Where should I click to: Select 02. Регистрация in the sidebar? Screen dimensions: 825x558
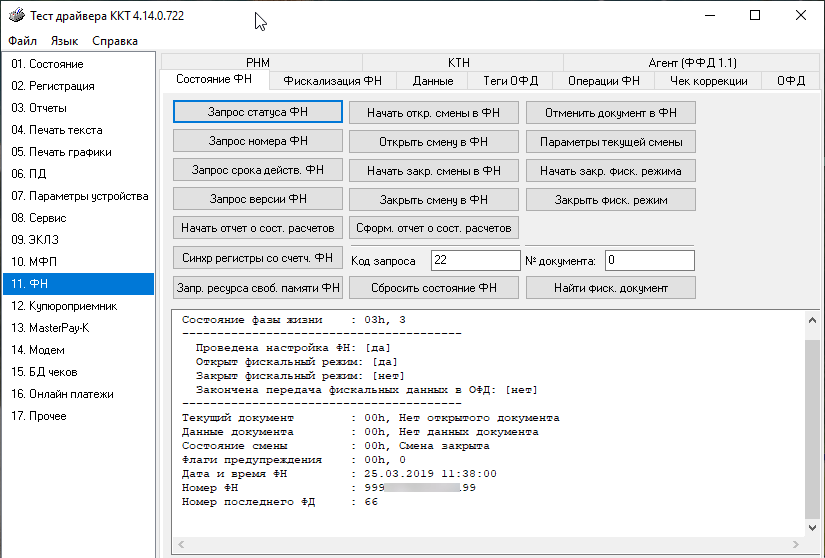coord(53,86)
